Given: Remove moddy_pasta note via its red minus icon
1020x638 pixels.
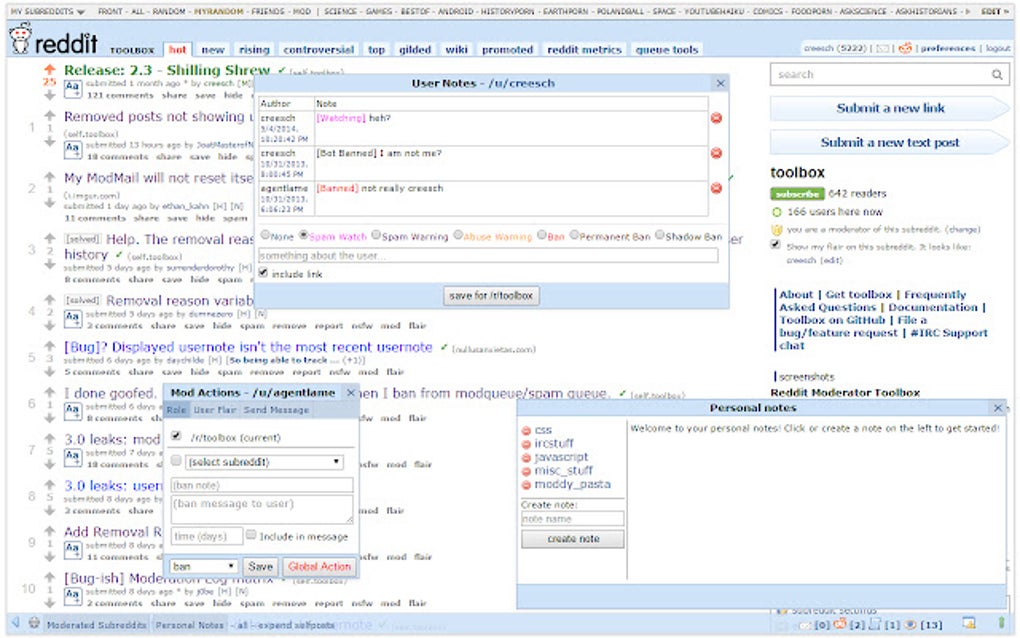Looking at the screenshot, I should point(527,484).
